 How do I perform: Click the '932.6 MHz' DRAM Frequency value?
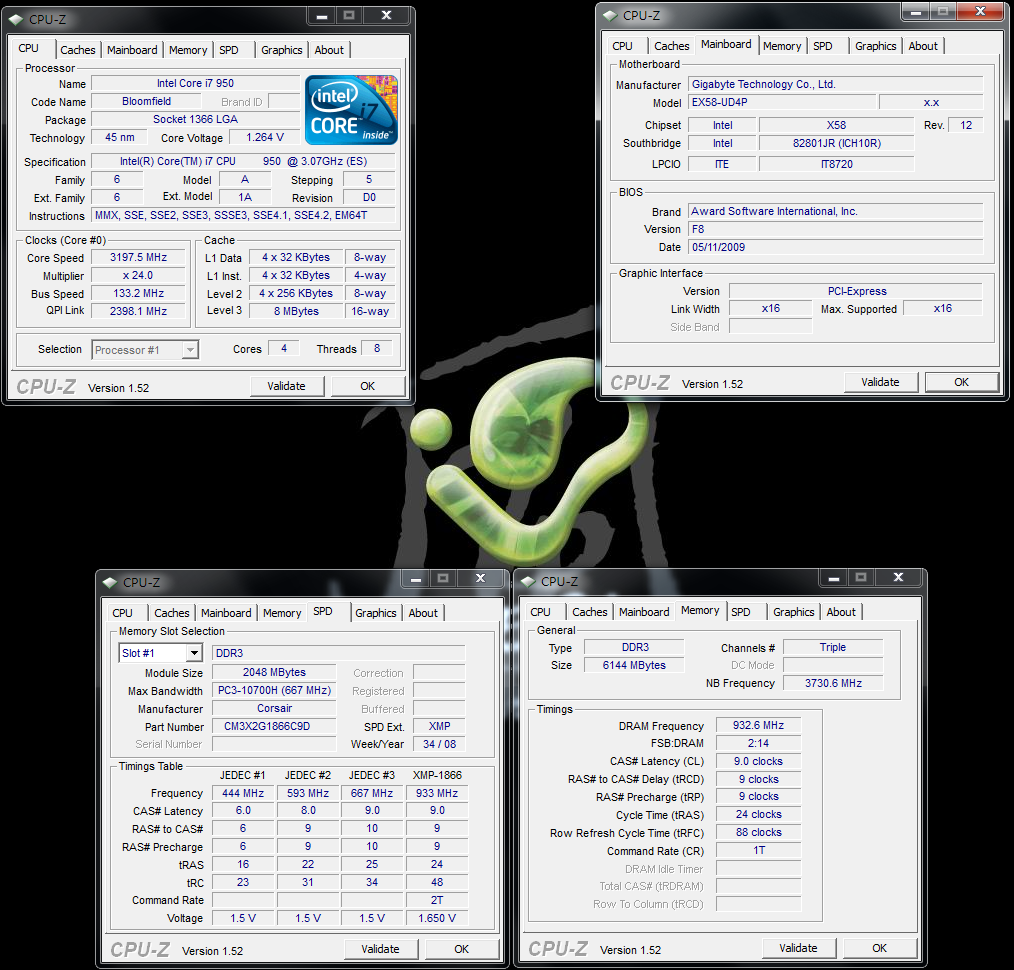click(759, 726)
